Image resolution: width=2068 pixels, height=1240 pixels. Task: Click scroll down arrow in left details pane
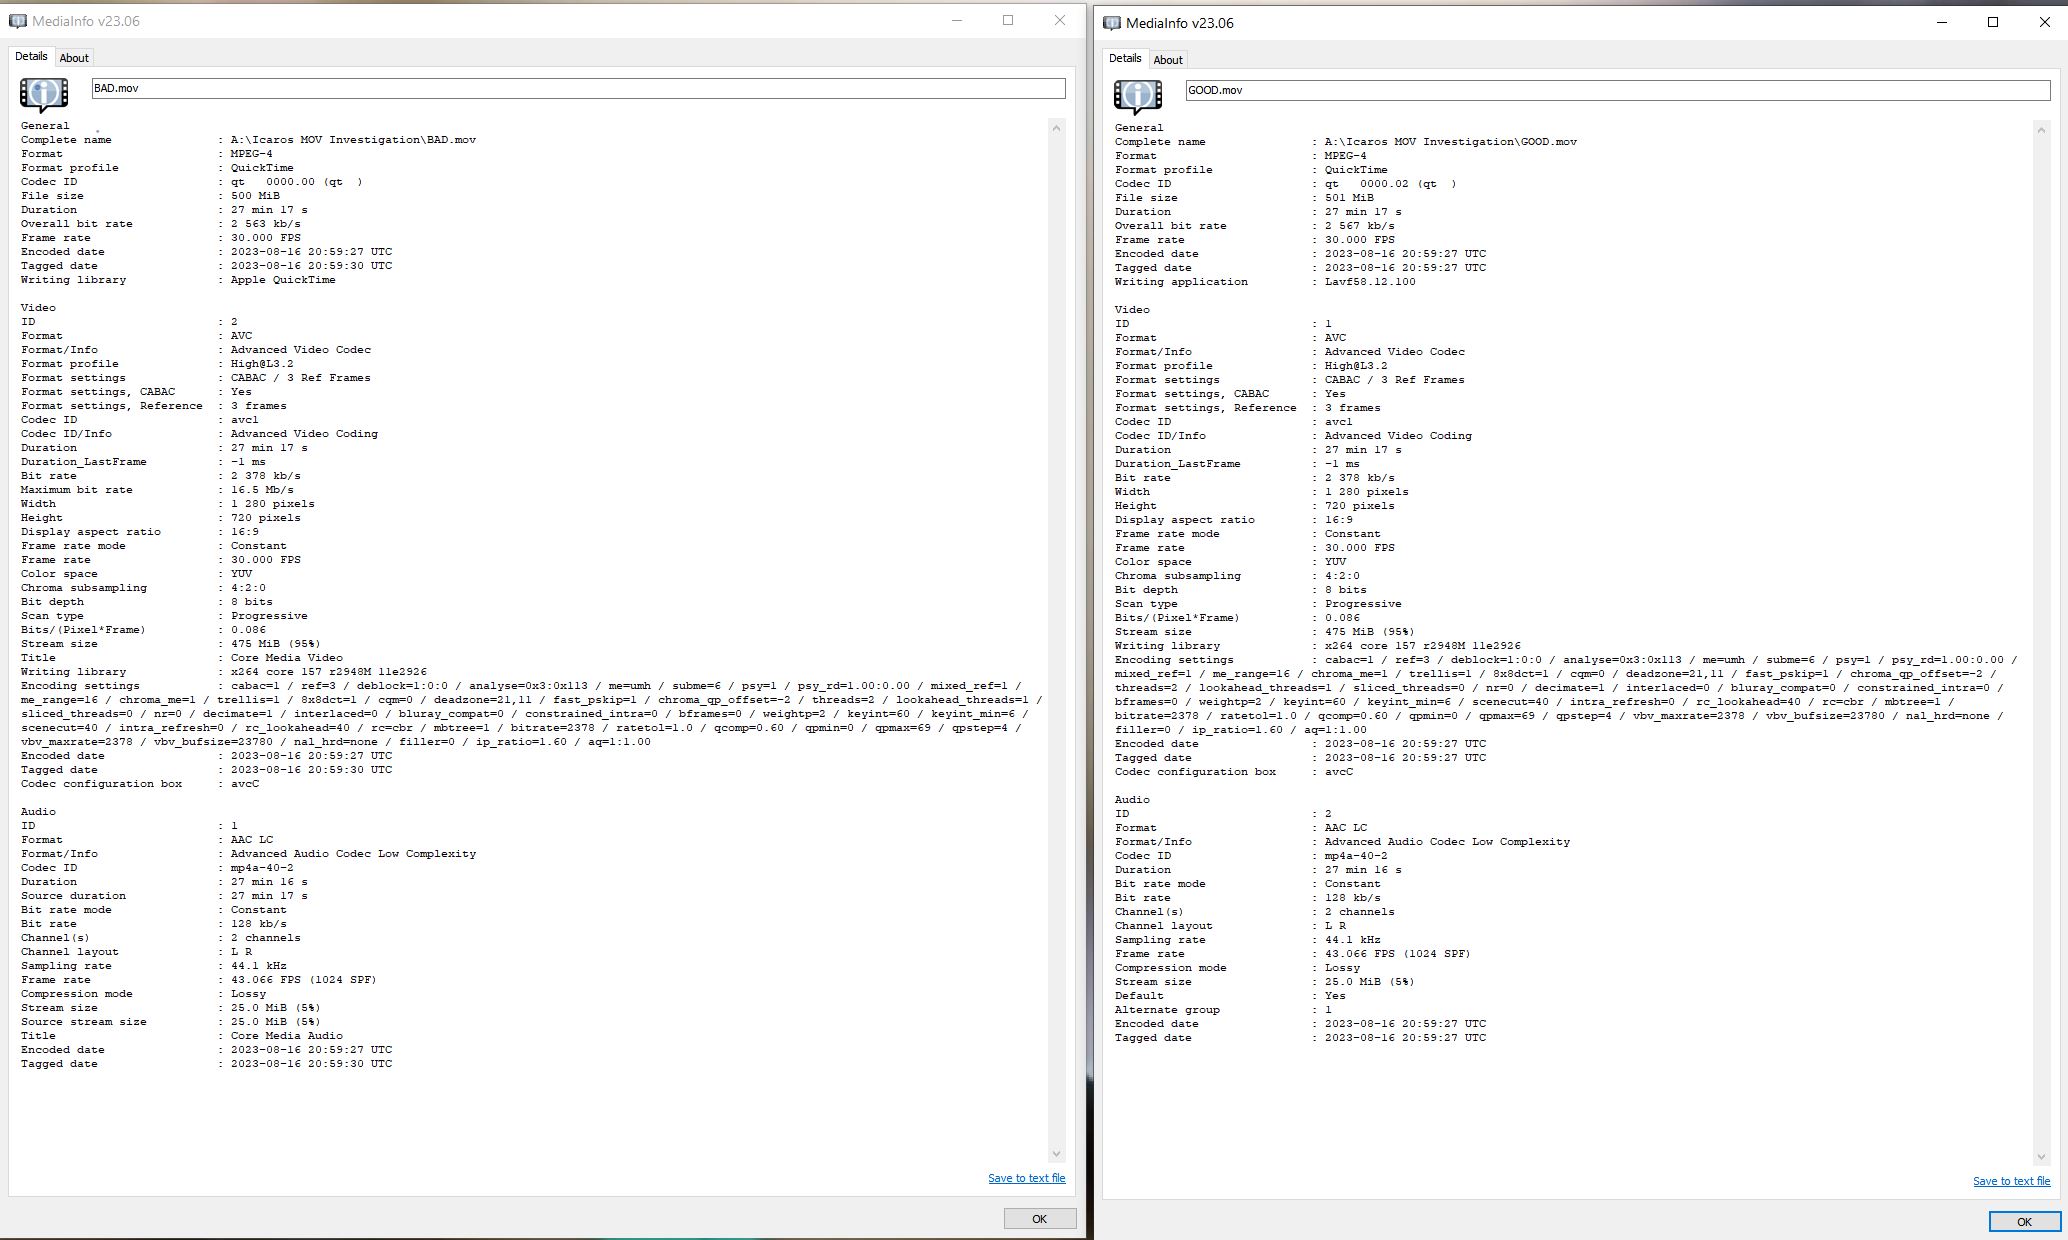click(1056, 1154)
